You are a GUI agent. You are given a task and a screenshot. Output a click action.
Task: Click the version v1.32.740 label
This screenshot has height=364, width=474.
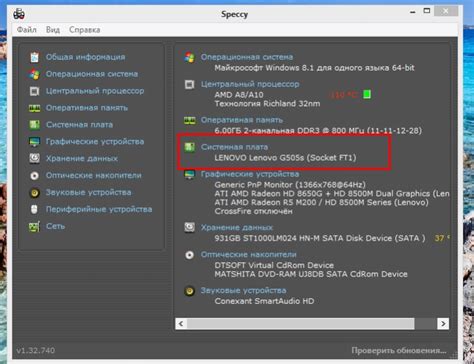click(36, 351)
